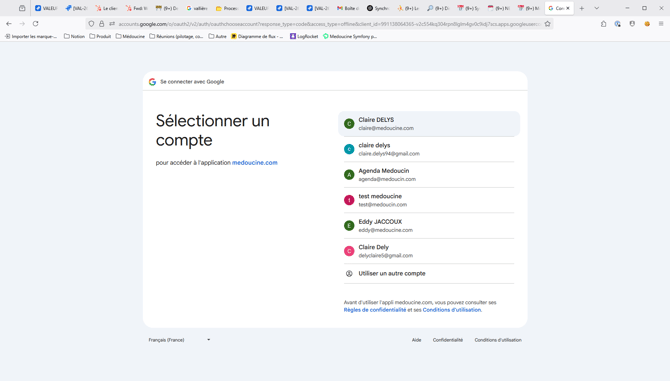Show site security padlock info
Viewport: 670px width, 381px height.
tap(102, 24)
